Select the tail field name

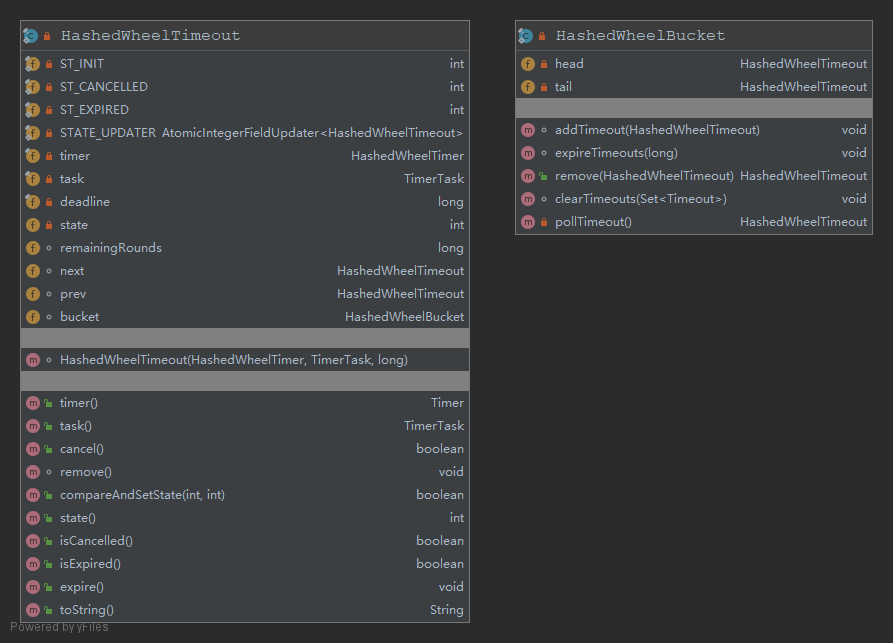pyautogui.click(x=563, y=87)
